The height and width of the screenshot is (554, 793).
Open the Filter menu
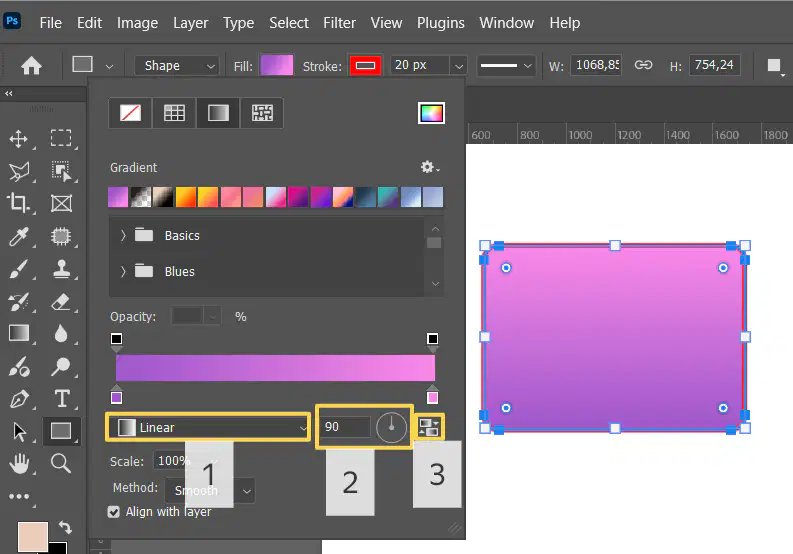coord(339,23)
